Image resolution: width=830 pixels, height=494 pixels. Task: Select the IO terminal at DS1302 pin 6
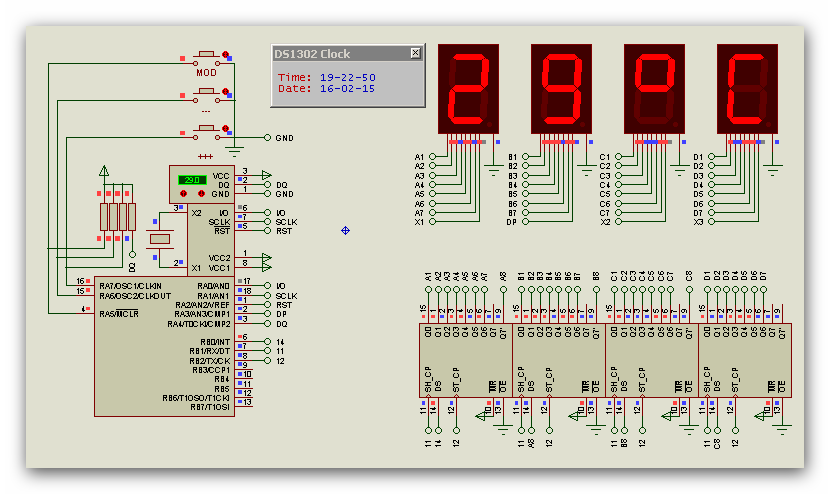click(268, 213)
